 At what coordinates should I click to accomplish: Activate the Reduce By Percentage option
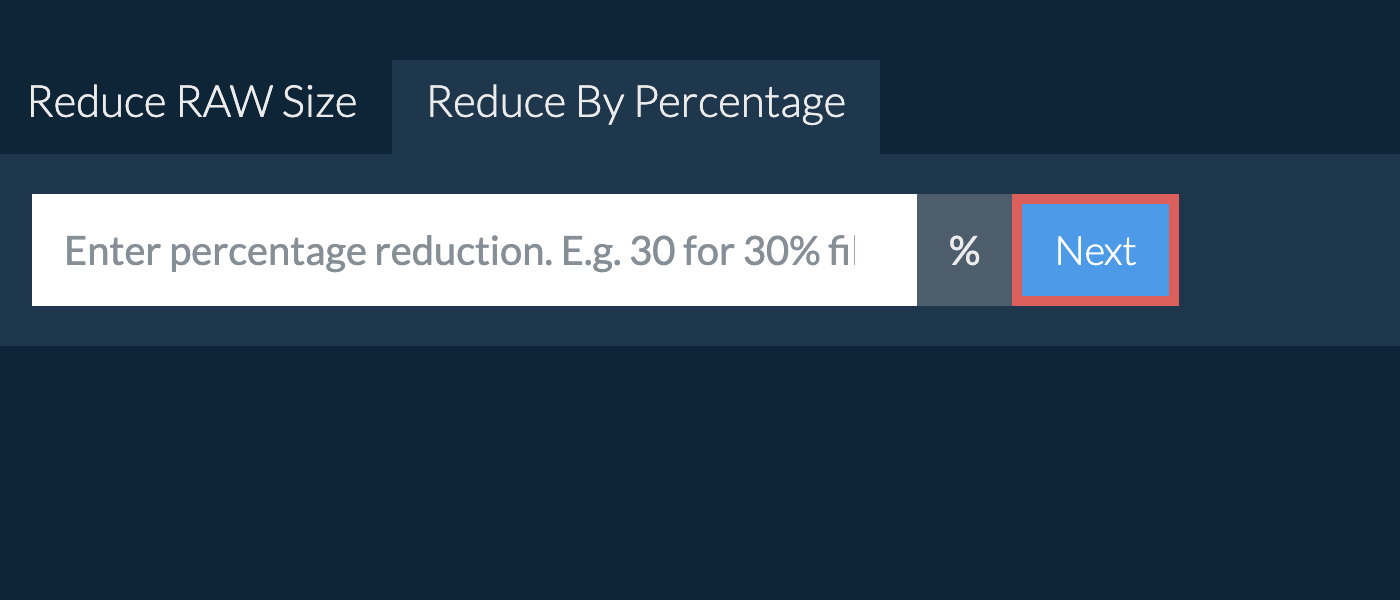[636, 103]
